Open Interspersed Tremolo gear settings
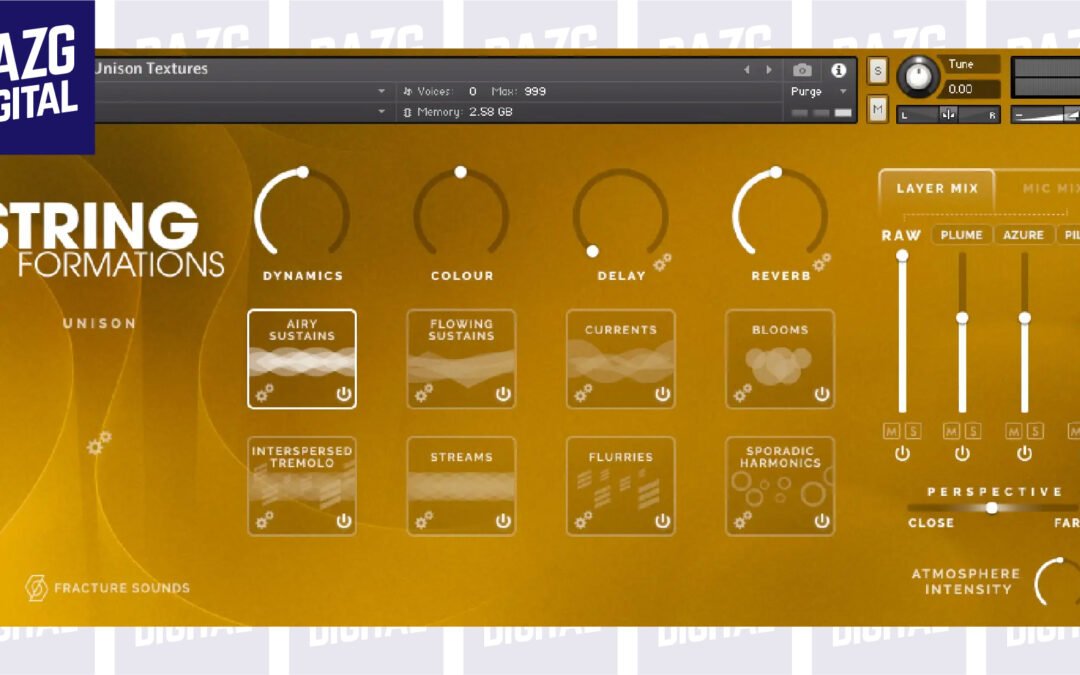 tap(264, 519)
